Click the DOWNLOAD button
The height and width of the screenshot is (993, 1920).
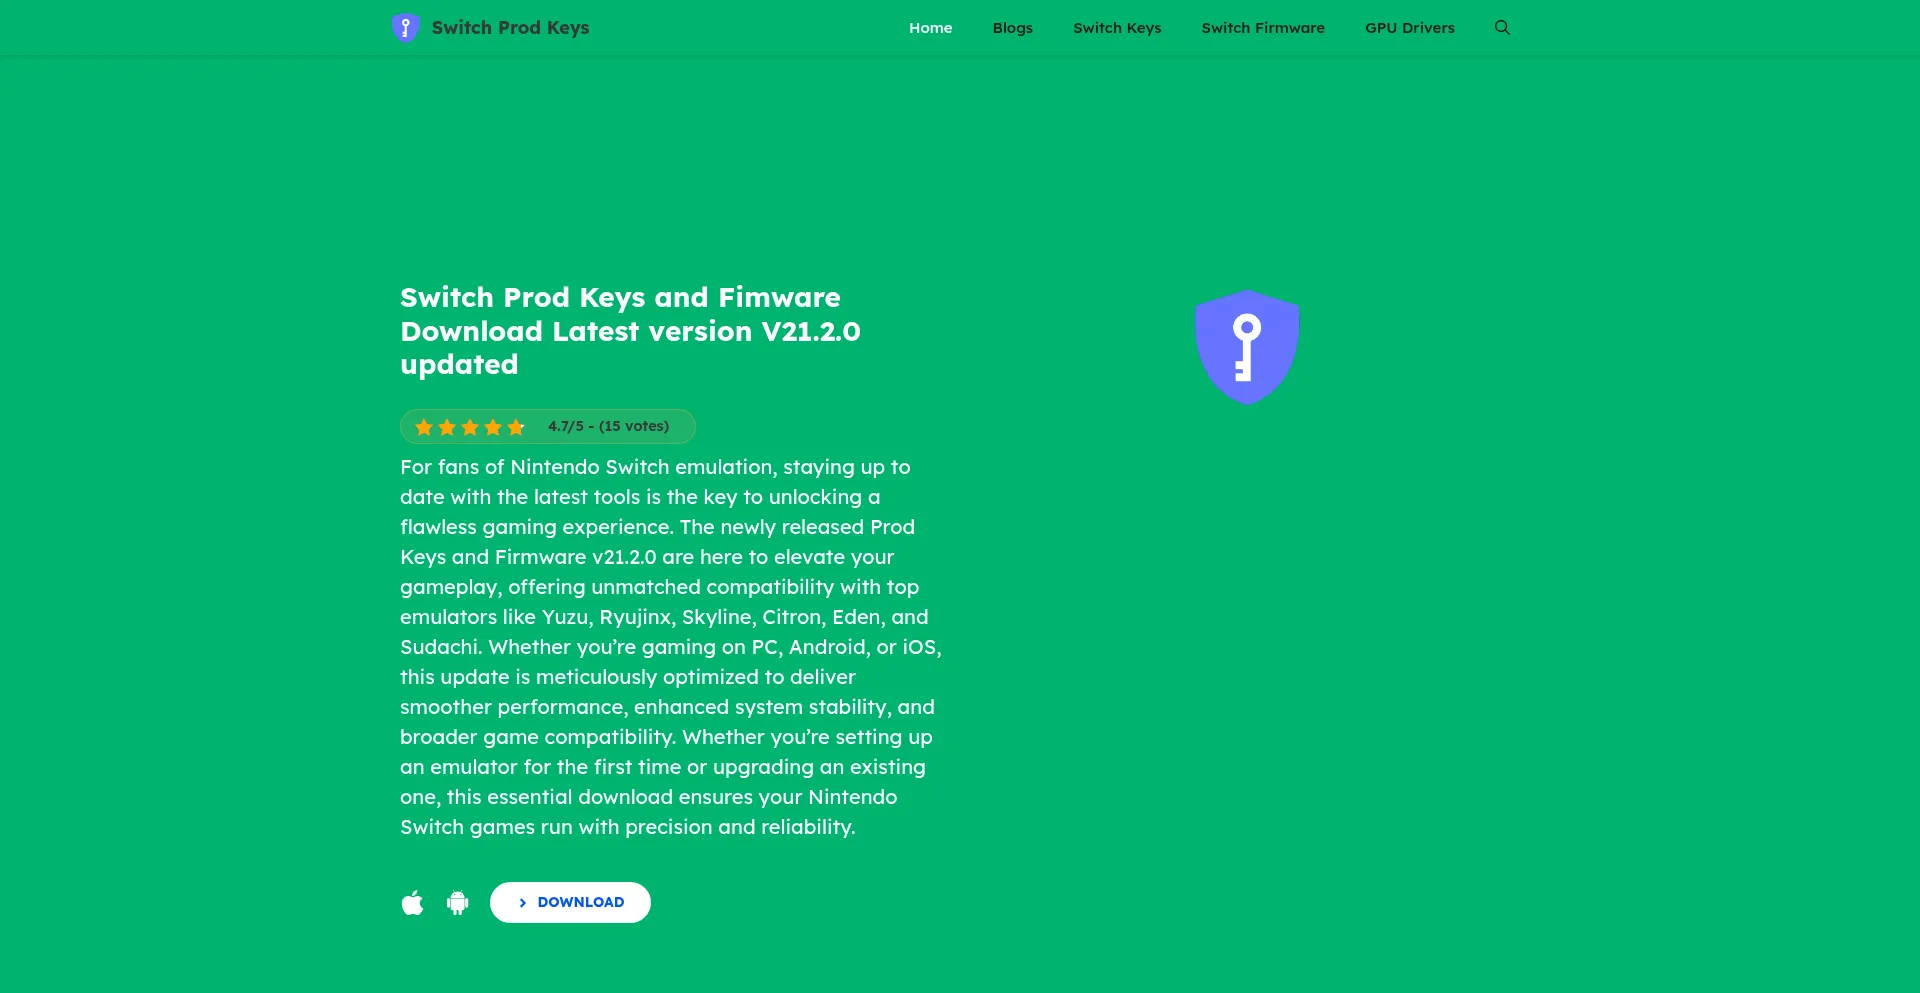[570, 902]
